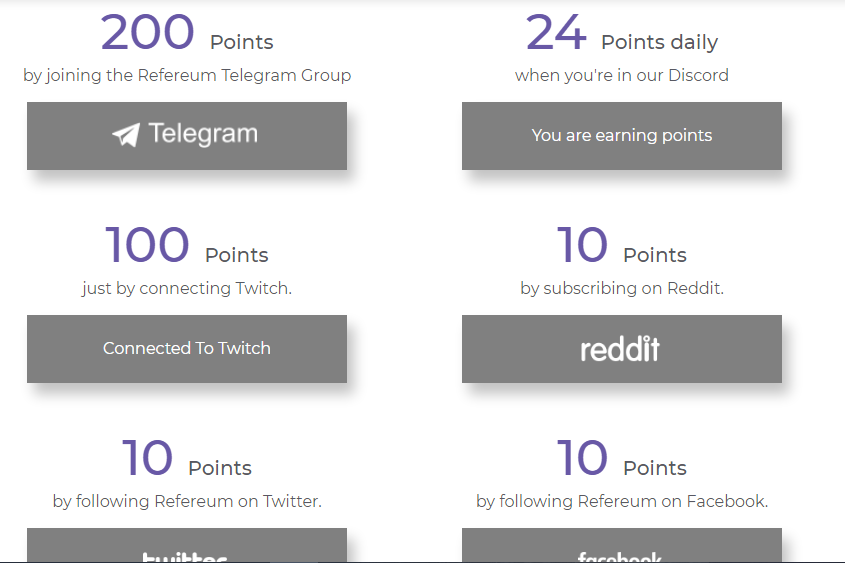Click the "10" number above the Facebook text

click(x=582, y=459)
